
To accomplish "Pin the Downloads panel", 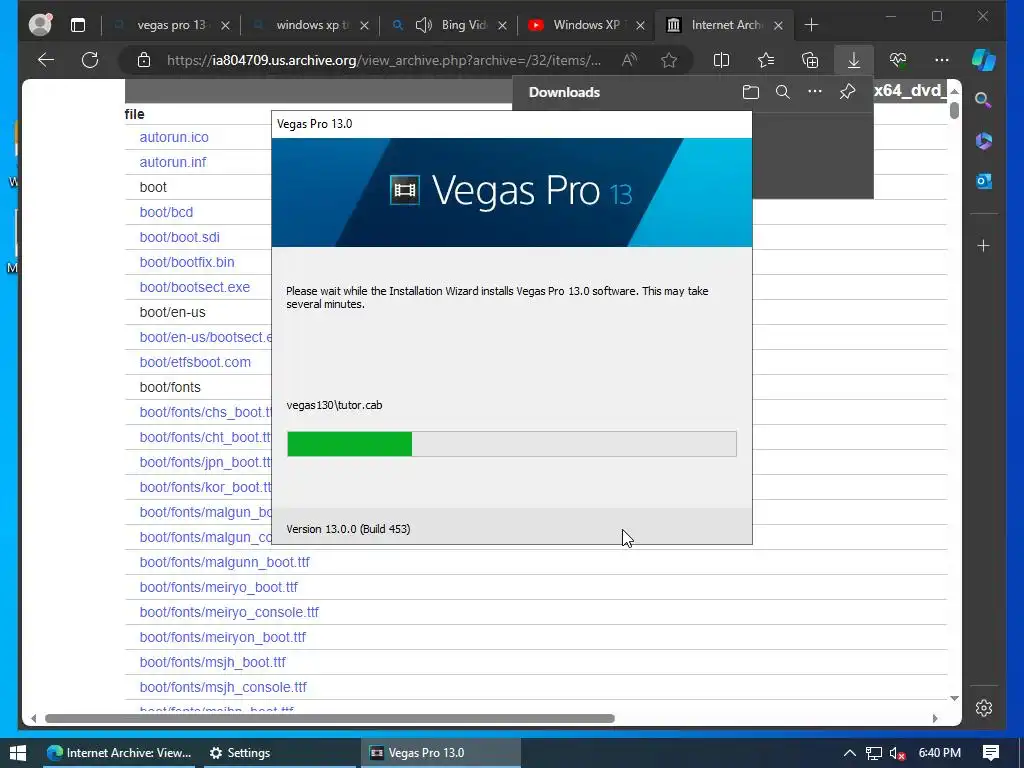I will (847, 91).
